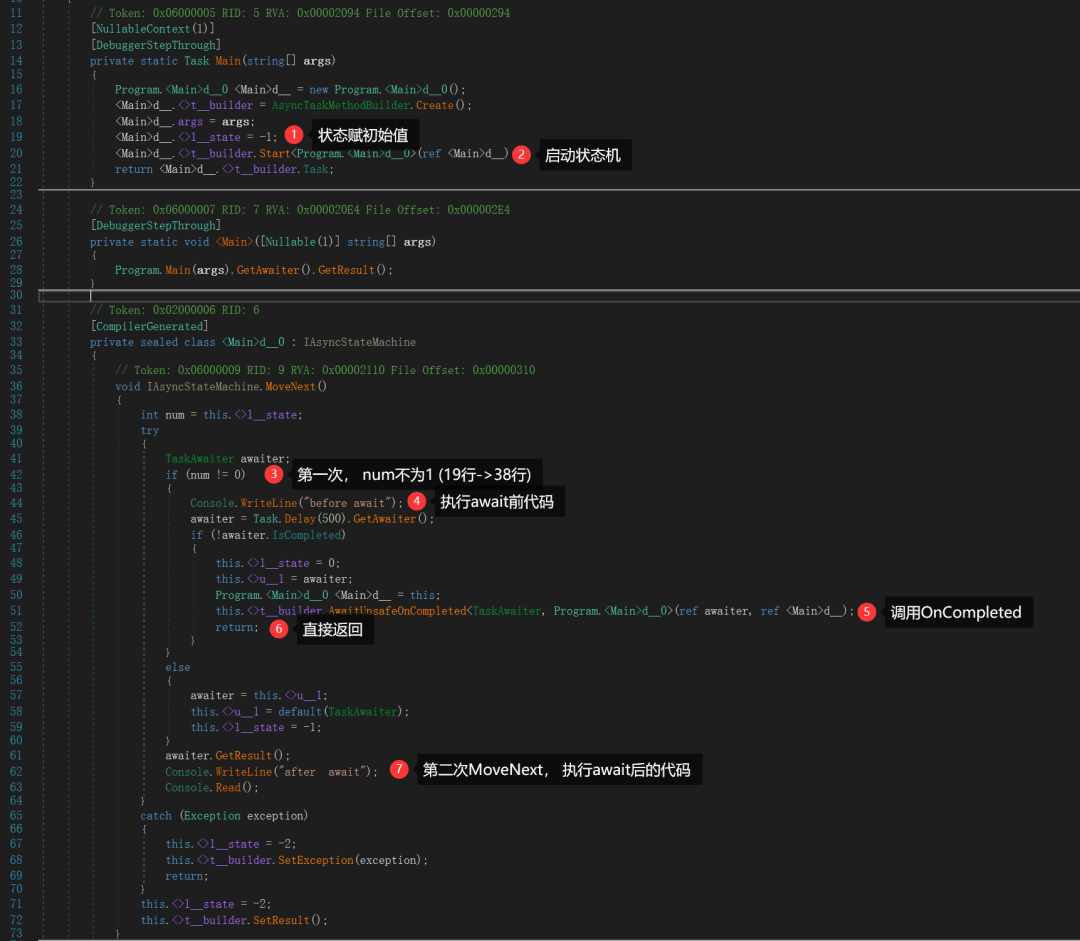Click MoveNext method name on line 36
This screenshot has width=1080, height=941.
pos(290,386)
